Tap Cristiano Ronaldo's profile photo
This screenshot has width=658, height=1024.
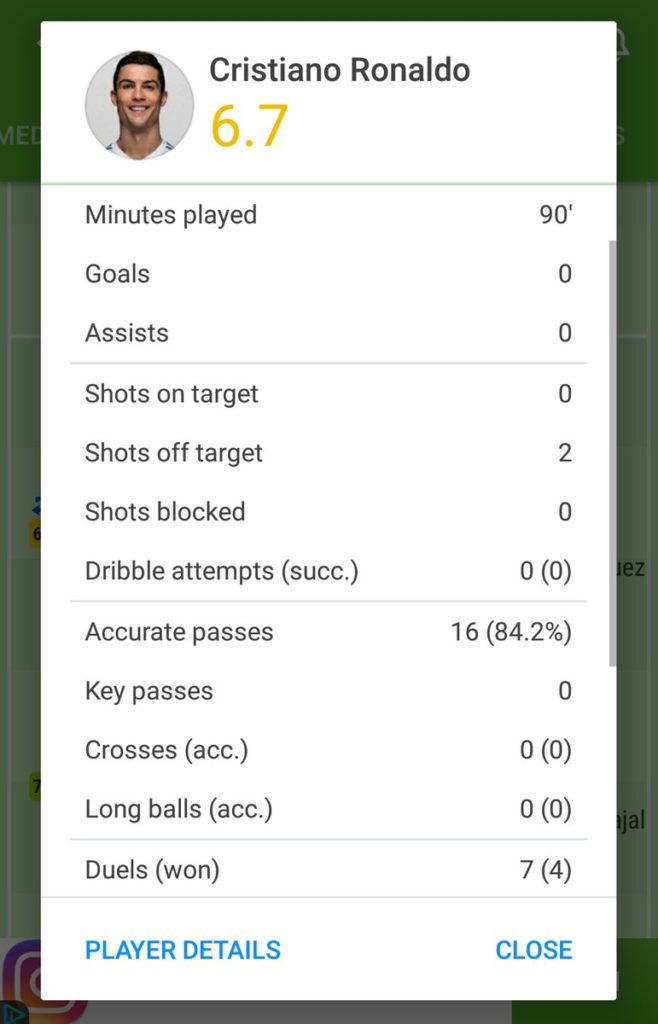coord(139,105)
